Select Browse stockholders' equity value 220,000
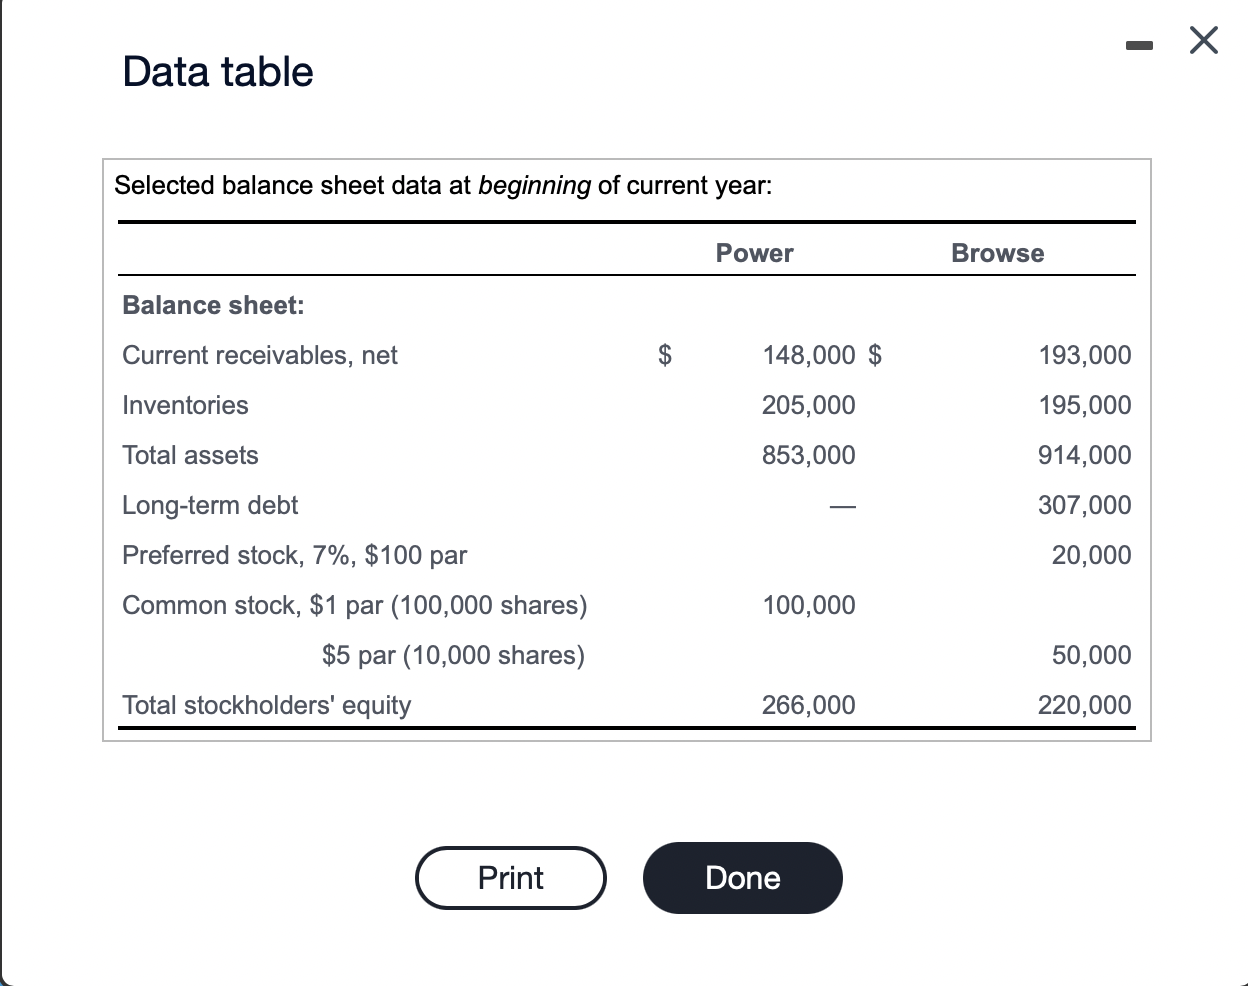This screenshot has width=1248, height=986. [x=1085, y=705]
